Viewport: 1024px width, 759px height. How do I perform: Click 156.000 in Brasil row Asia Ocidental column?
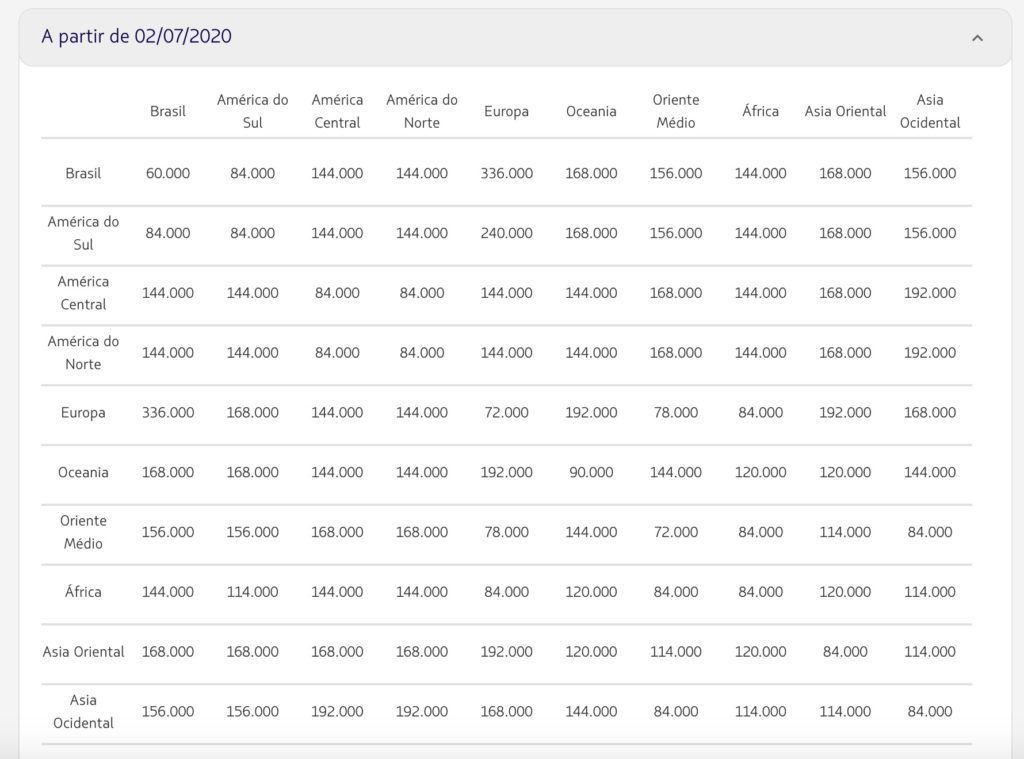click(x=930, y=173)
